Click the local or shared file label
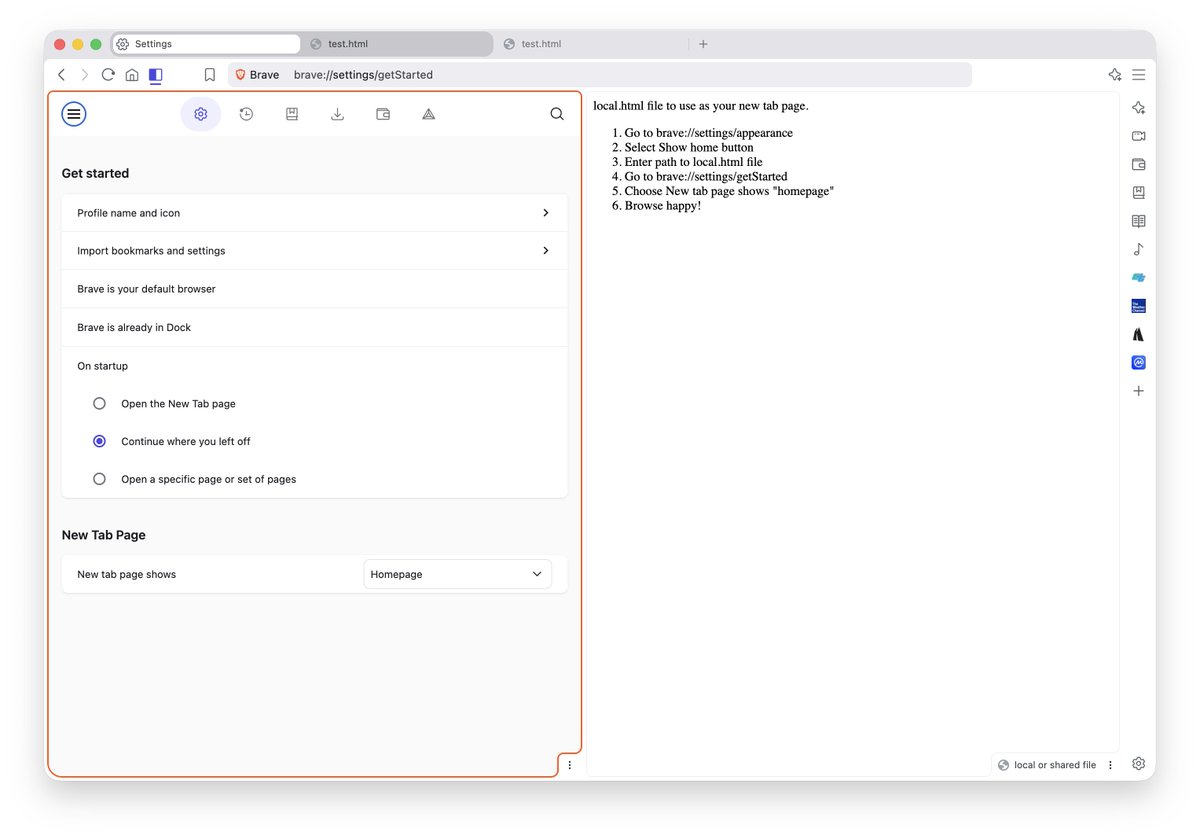The height and width of the screenshot is (839, 1200). [x=1055, y=765]
